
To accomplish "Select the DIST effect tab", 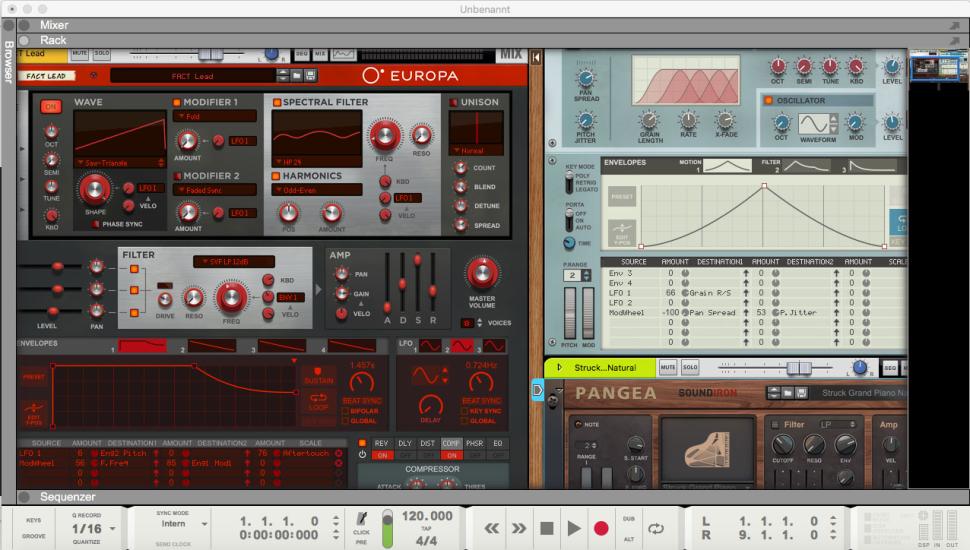I will click(x=427, y=444).
